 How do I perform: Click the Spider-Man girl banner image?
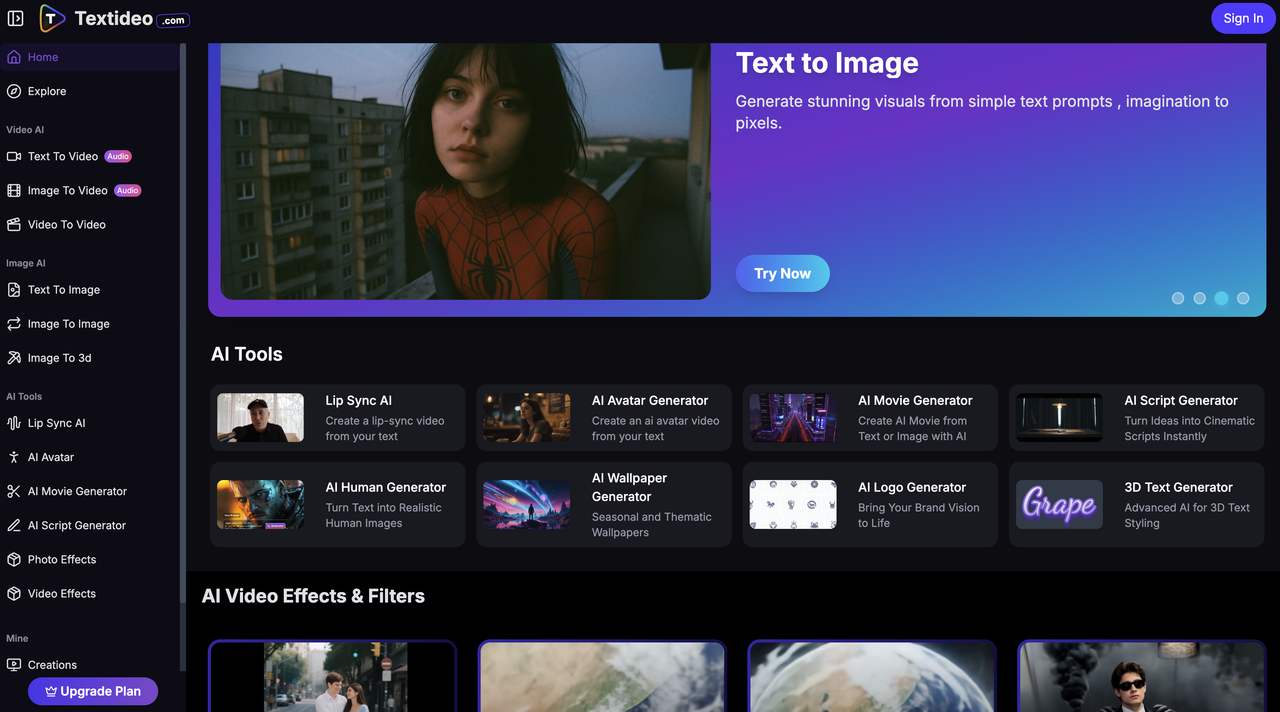pyautogui.click(x=465, y=171)
